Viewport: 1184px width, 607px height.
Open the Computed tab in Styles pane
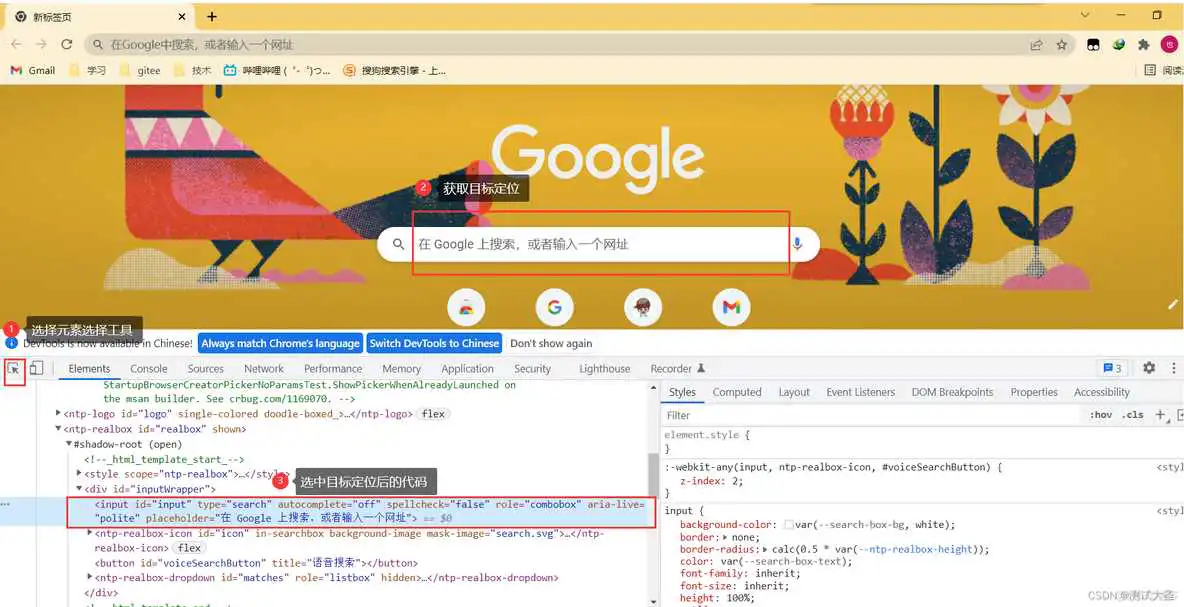tap(737, 391)
